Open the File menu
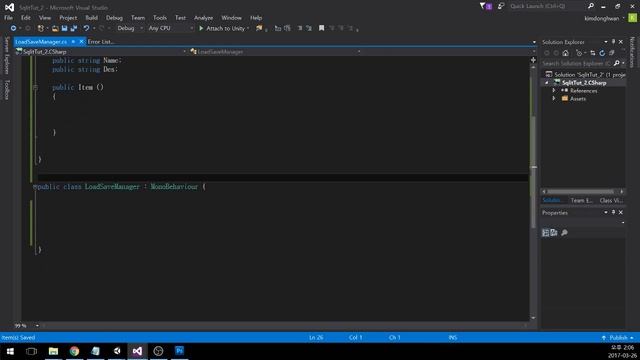This screenshot has width=640, height=360. click(x=8, y=18)
